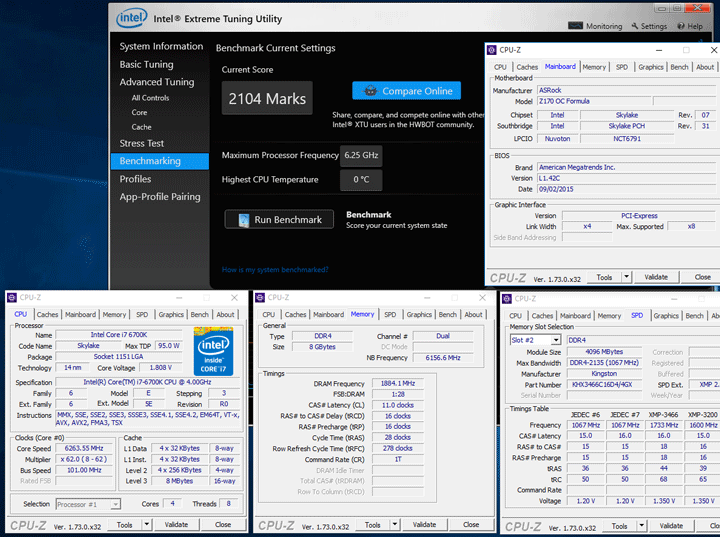This screenshot has height=537, width=720.
Task: Select Benchmarking in XTU sidebar
Action: click(160, 161)
